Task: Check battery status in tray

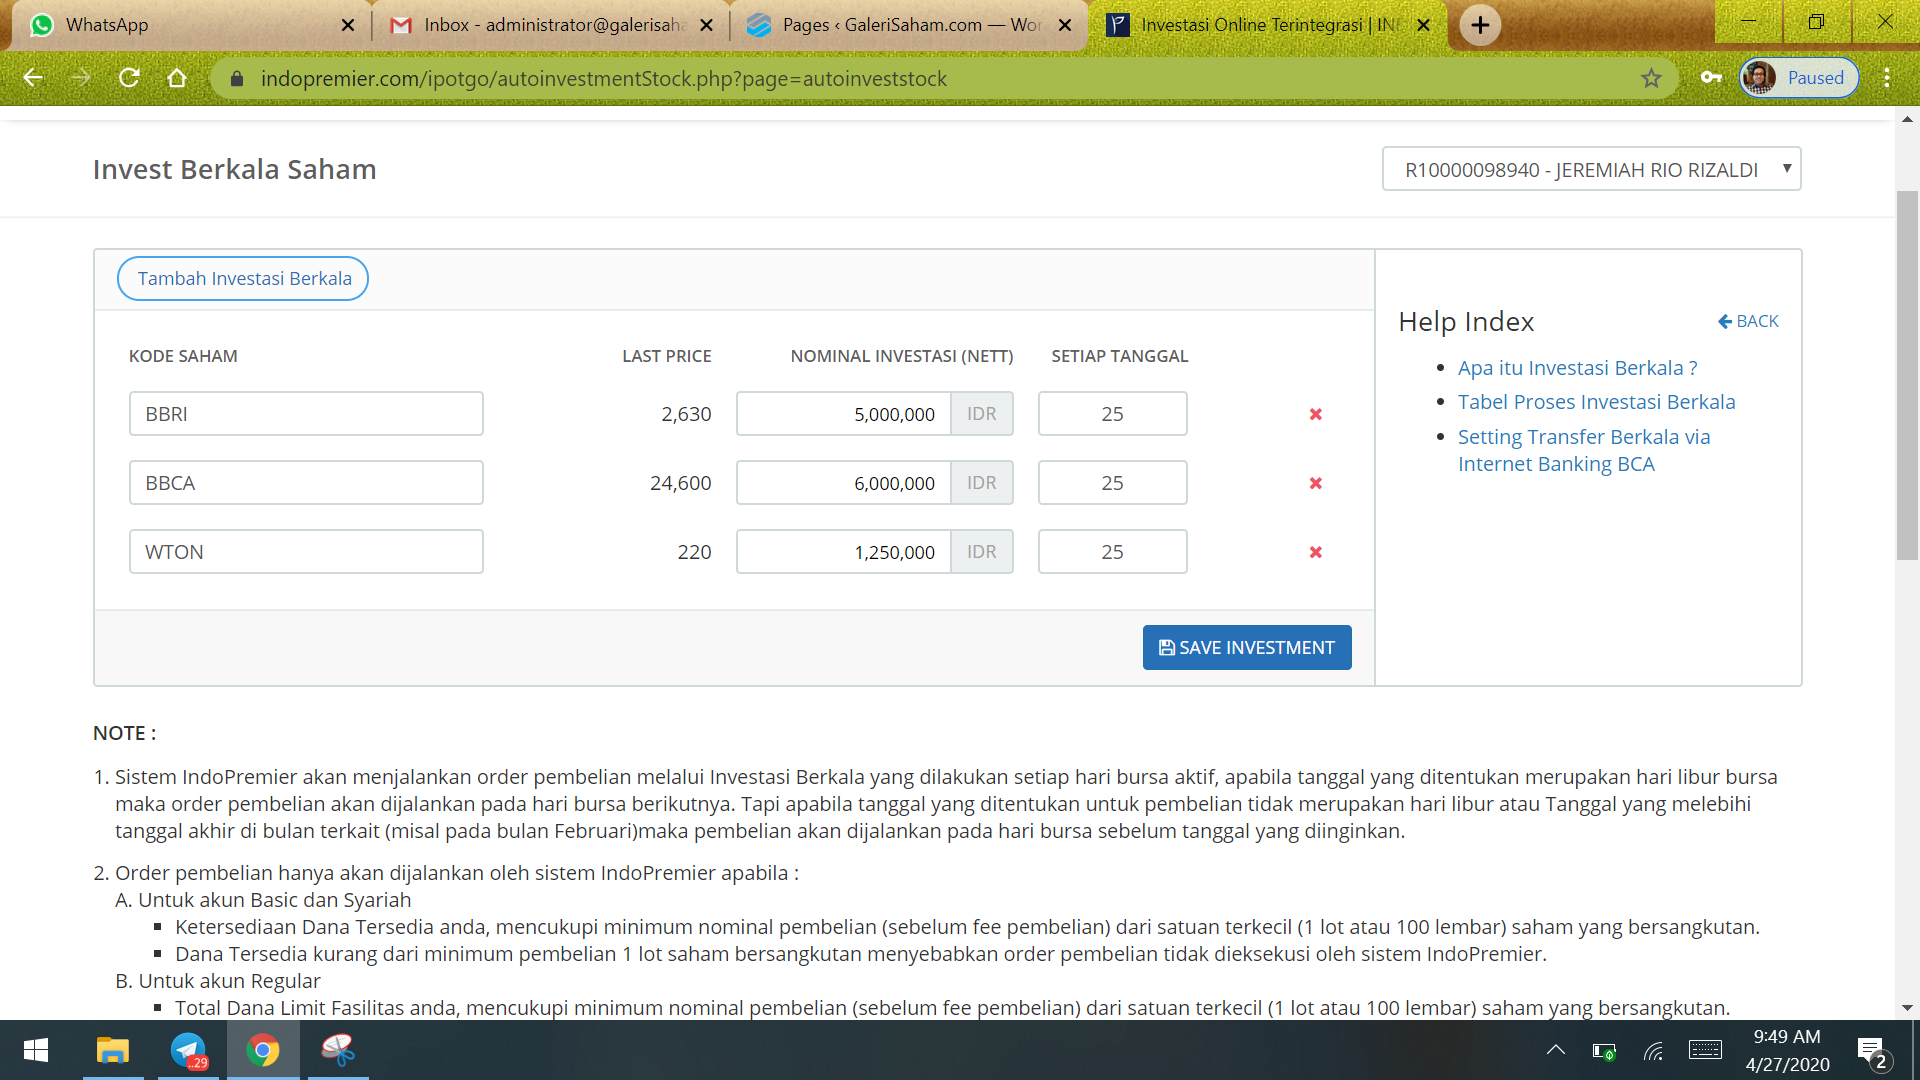Action: click(x=1604, y=1050)
